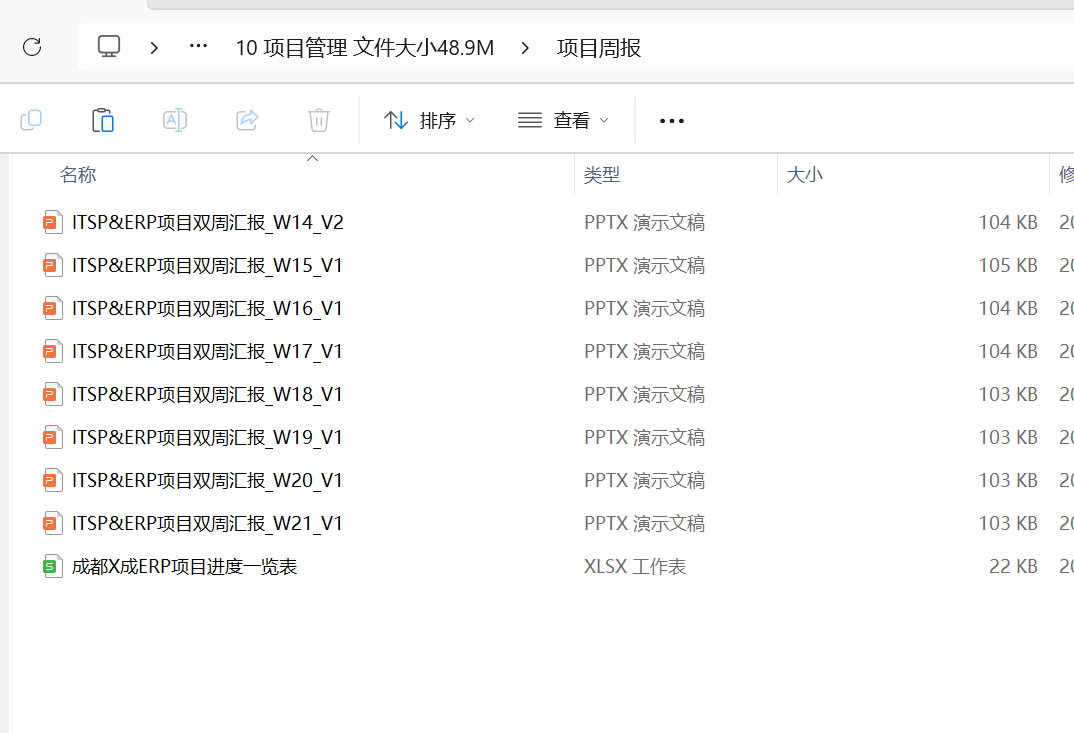Click the refresh icon in address bar

click(x=32, y=47)
